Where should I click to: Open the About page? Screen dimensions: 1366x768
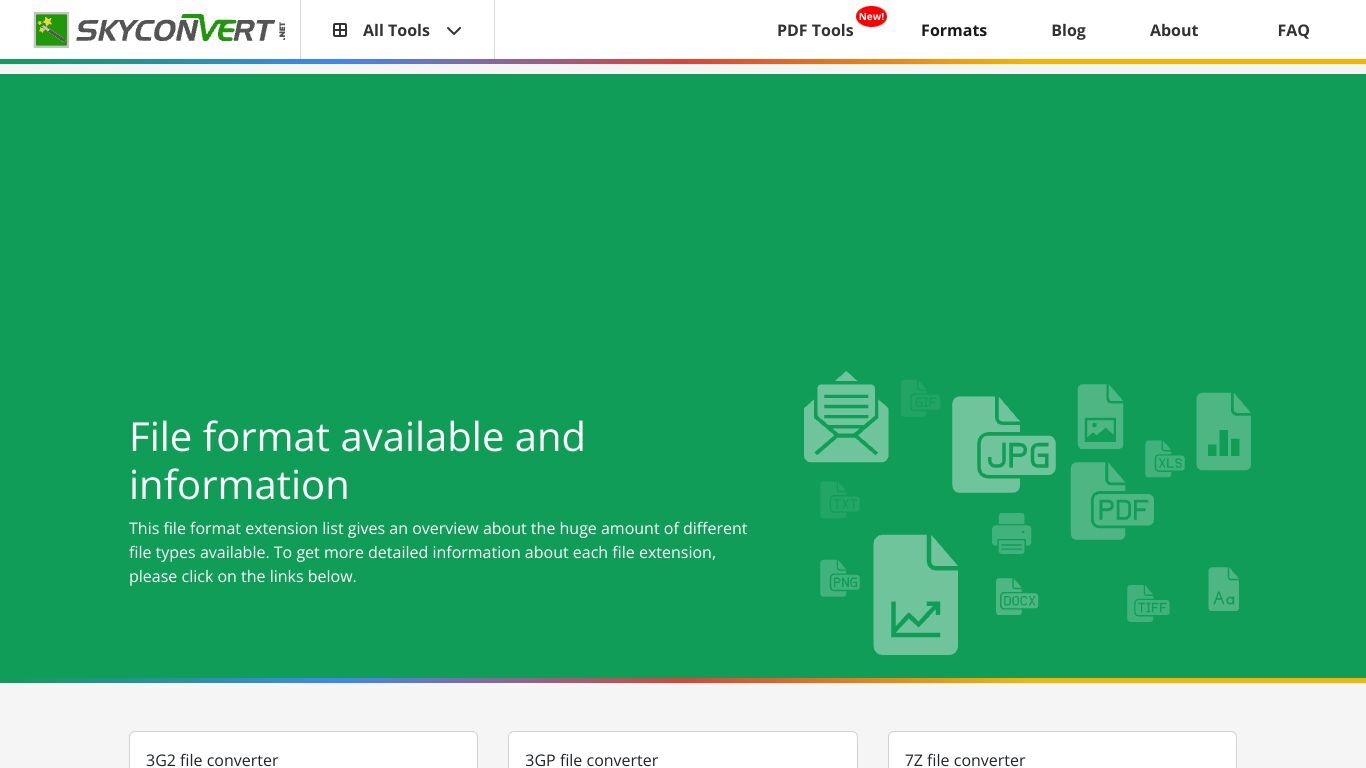tap(1174, 30)
